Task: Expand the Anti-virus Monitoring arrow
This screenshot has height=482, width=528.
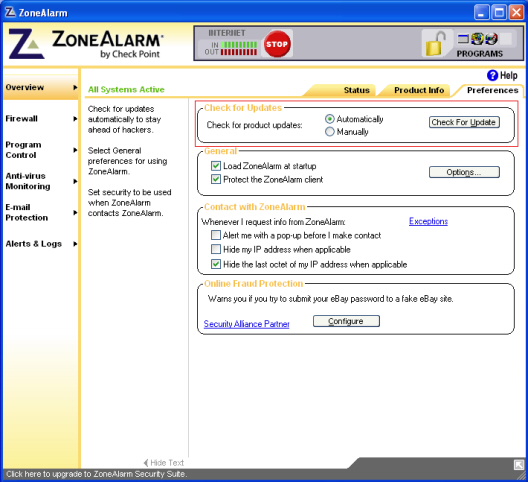Action: tap(75, 181)
